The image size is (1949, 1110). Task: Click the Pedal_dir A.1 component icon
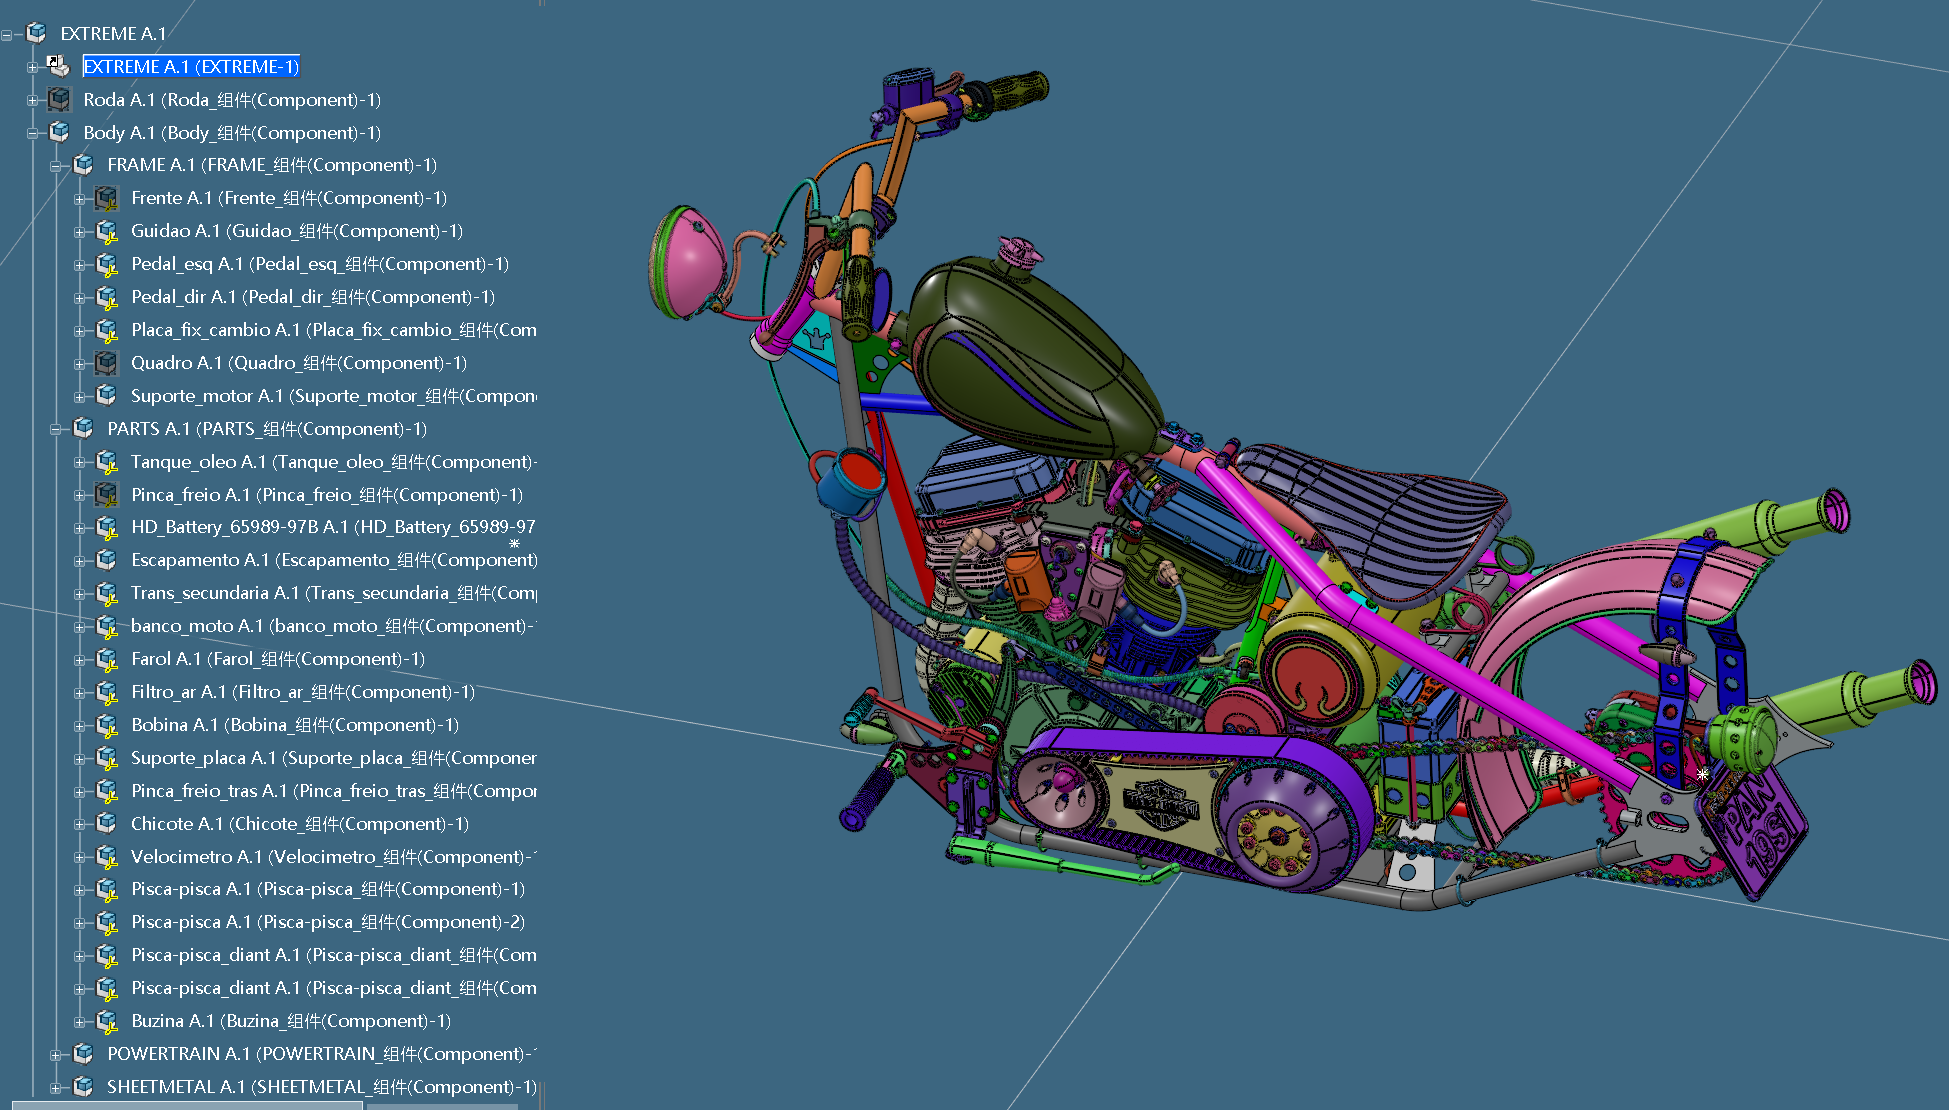107,297
